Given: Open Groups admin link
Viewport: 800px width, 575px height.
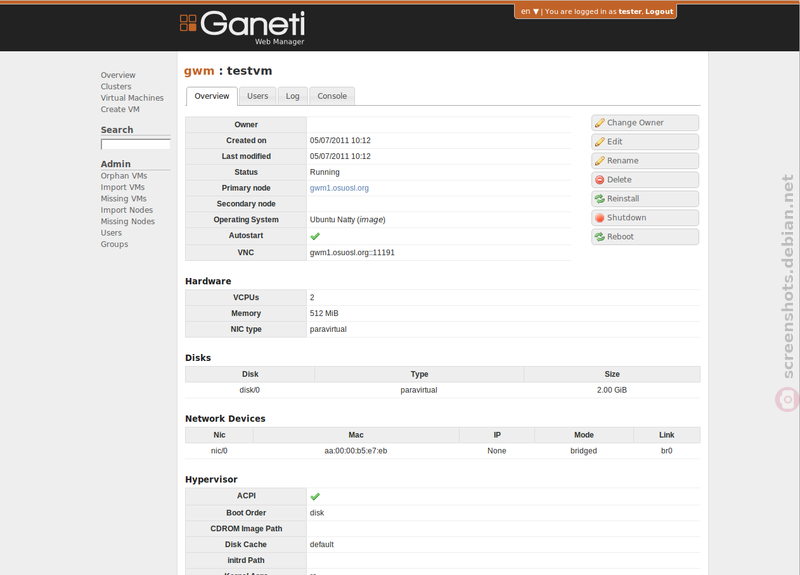Looking at the screenshot, I should pyautogui.click(x=114, y=244).
